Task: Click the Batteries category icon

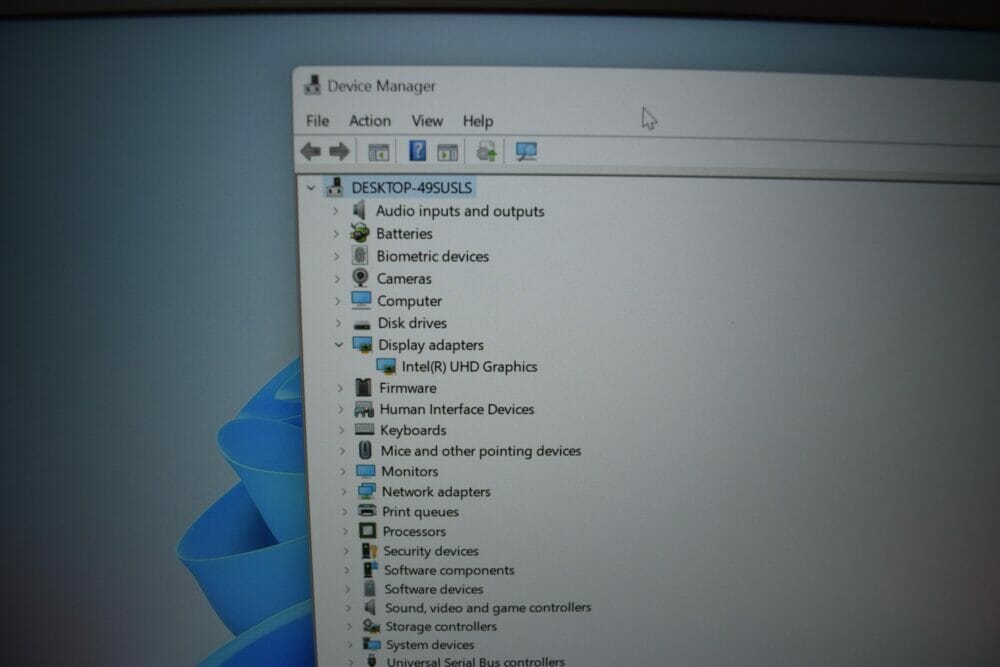Action: pyautogui.click(x=360, y=233)
